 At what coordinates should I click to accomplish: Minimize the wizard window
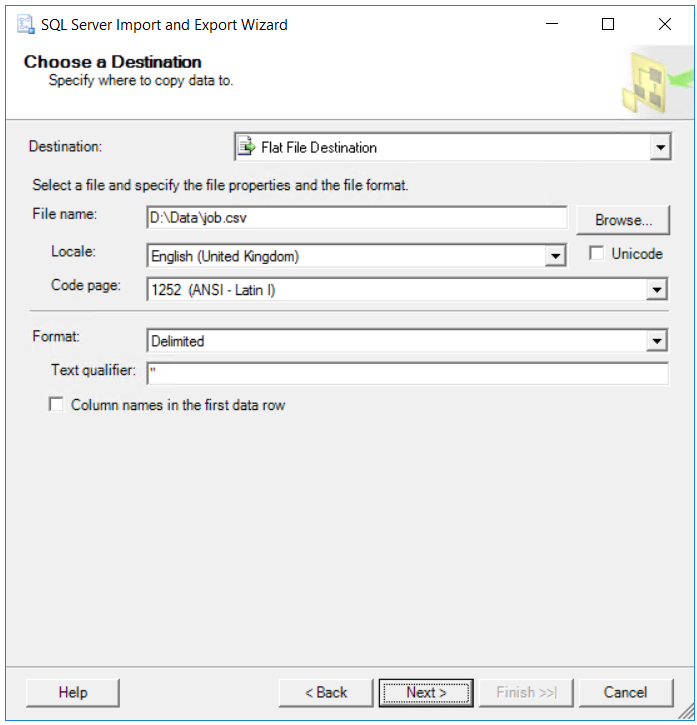tap(552, 24)
